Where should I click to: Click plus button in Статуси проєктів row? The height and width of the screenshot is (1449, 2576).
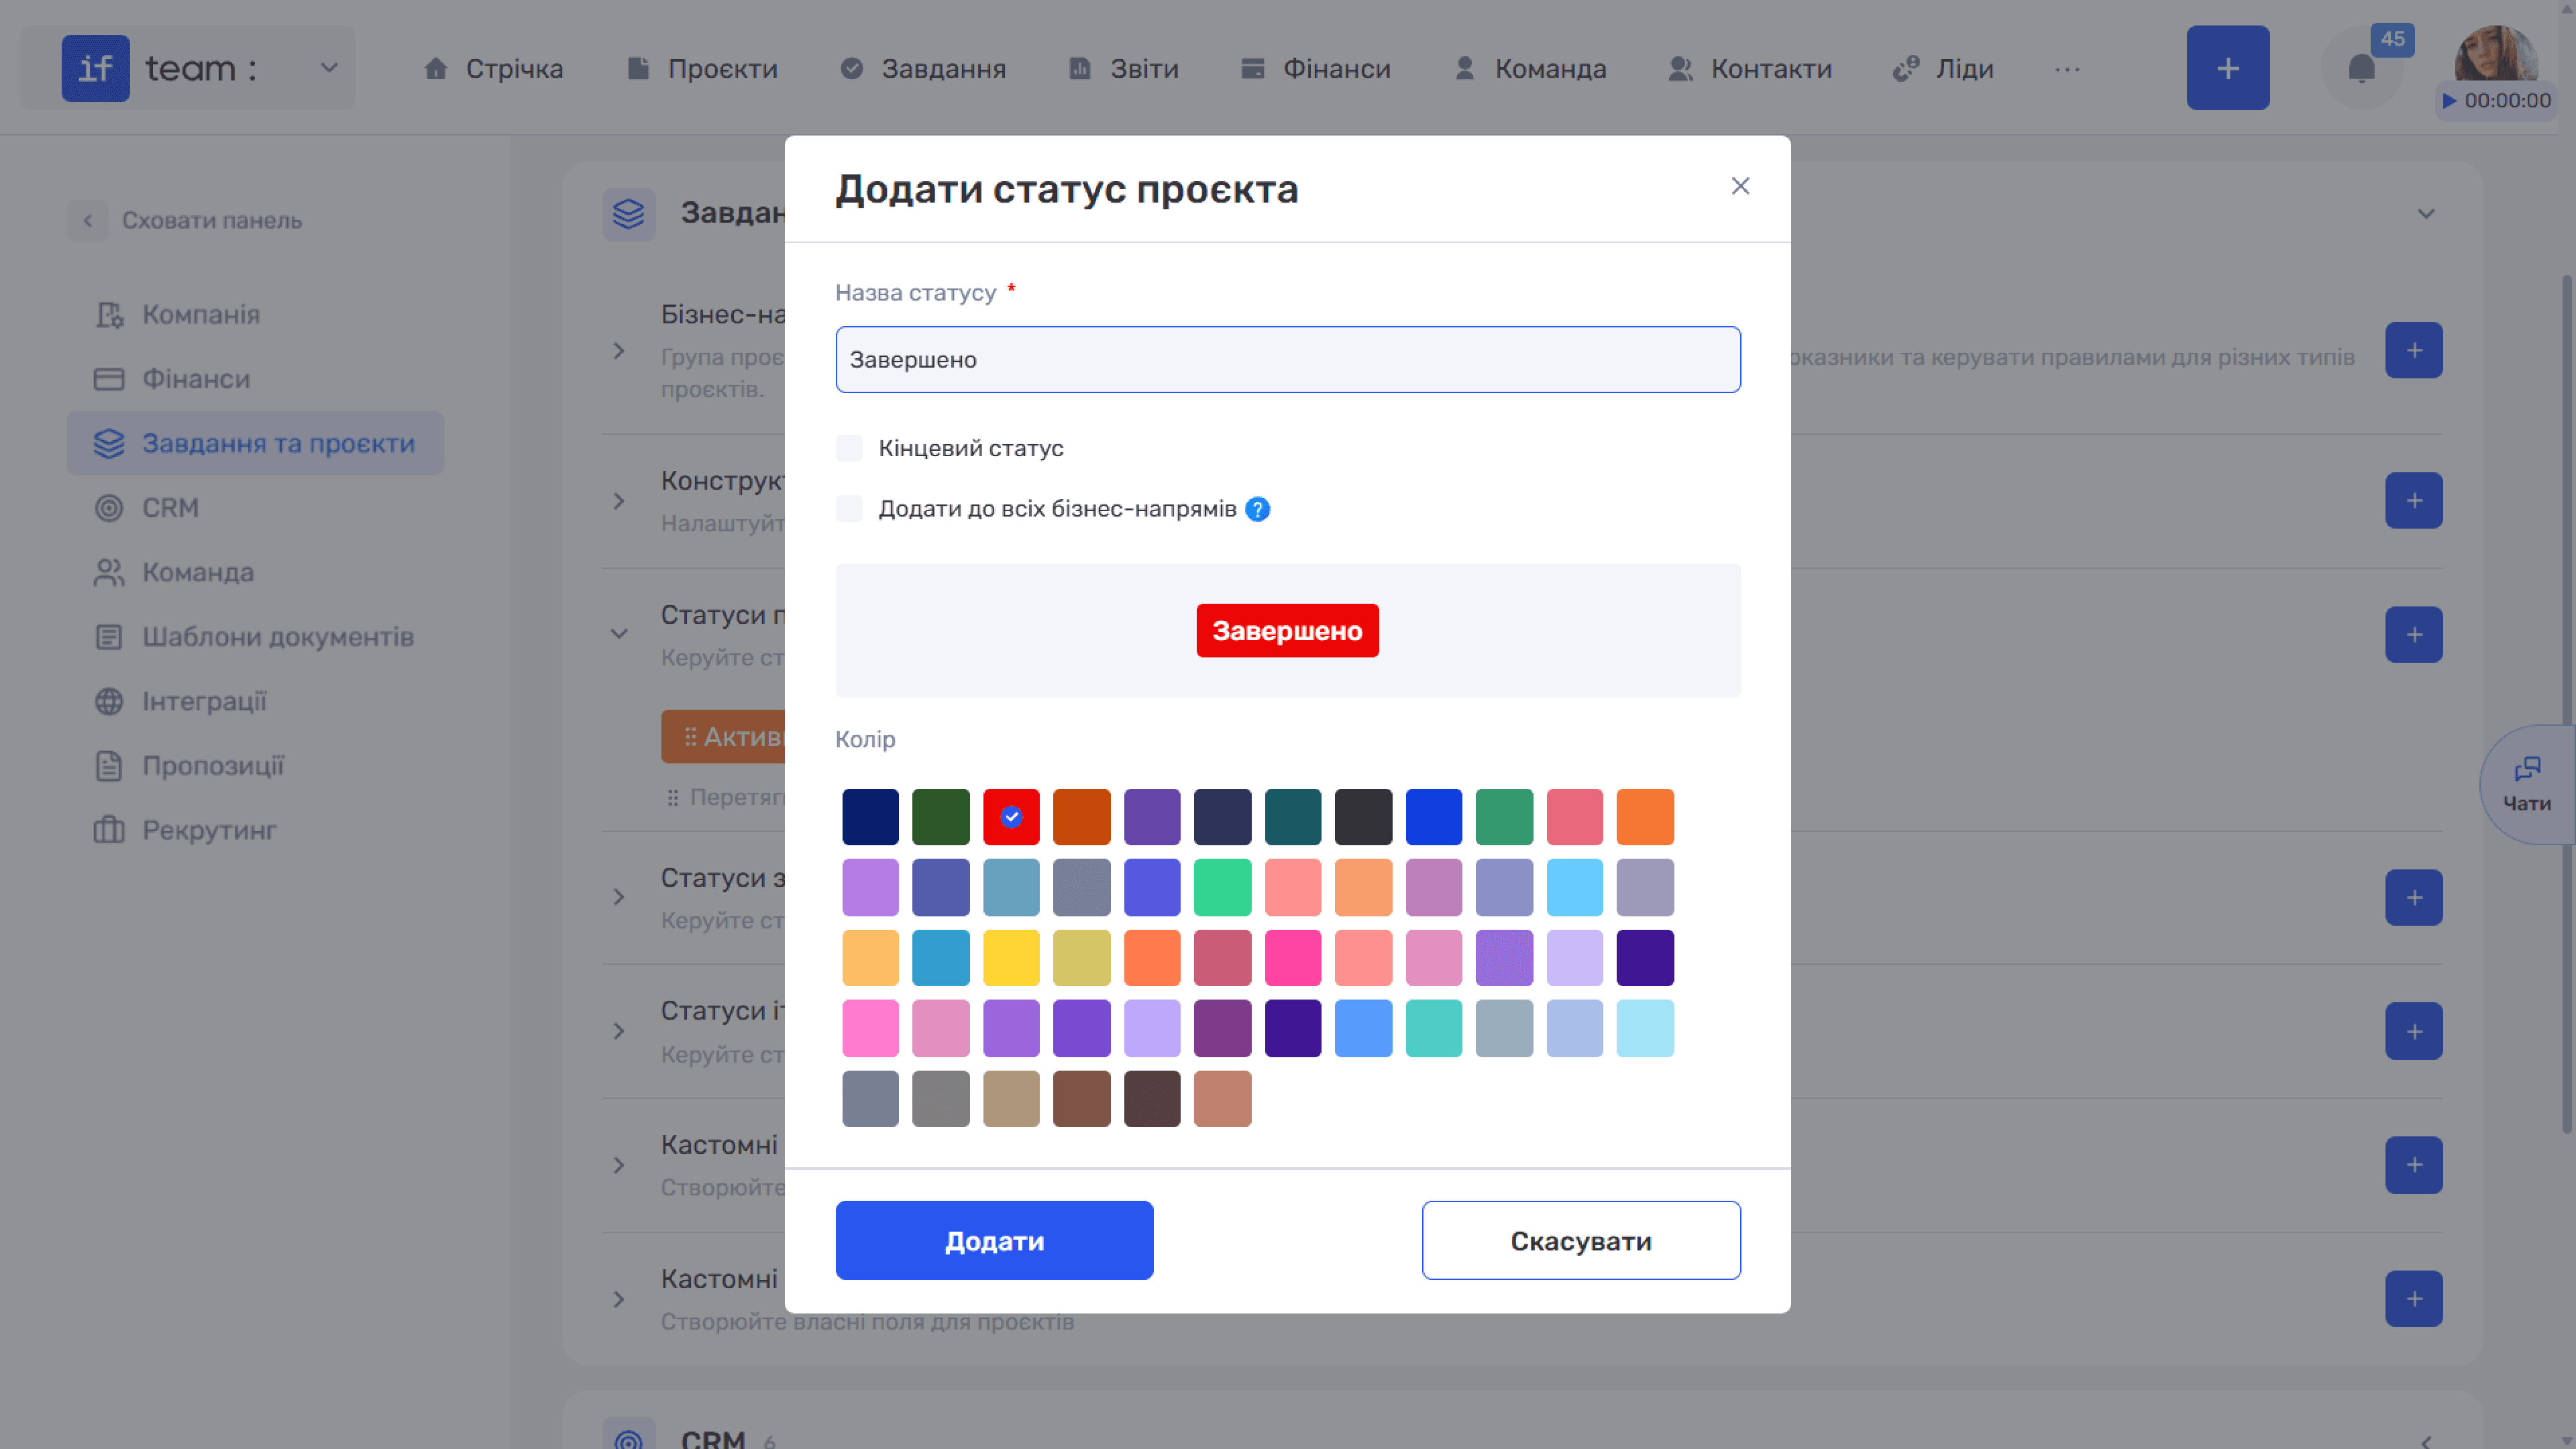2413,634
